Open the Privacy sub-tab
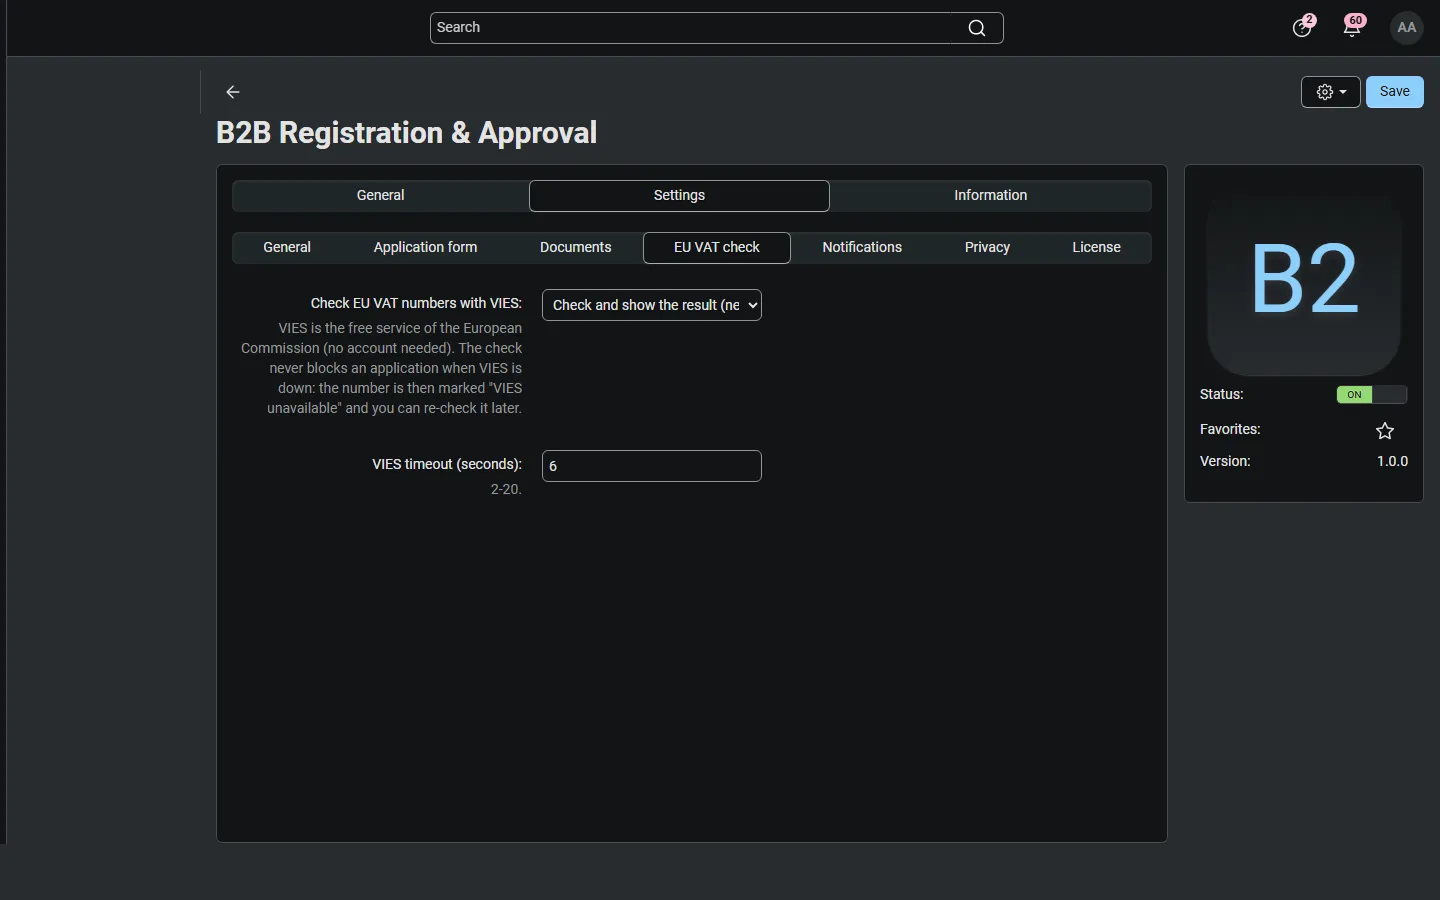Viewport: 1440px width, 900px height. (x=987, y=248)
